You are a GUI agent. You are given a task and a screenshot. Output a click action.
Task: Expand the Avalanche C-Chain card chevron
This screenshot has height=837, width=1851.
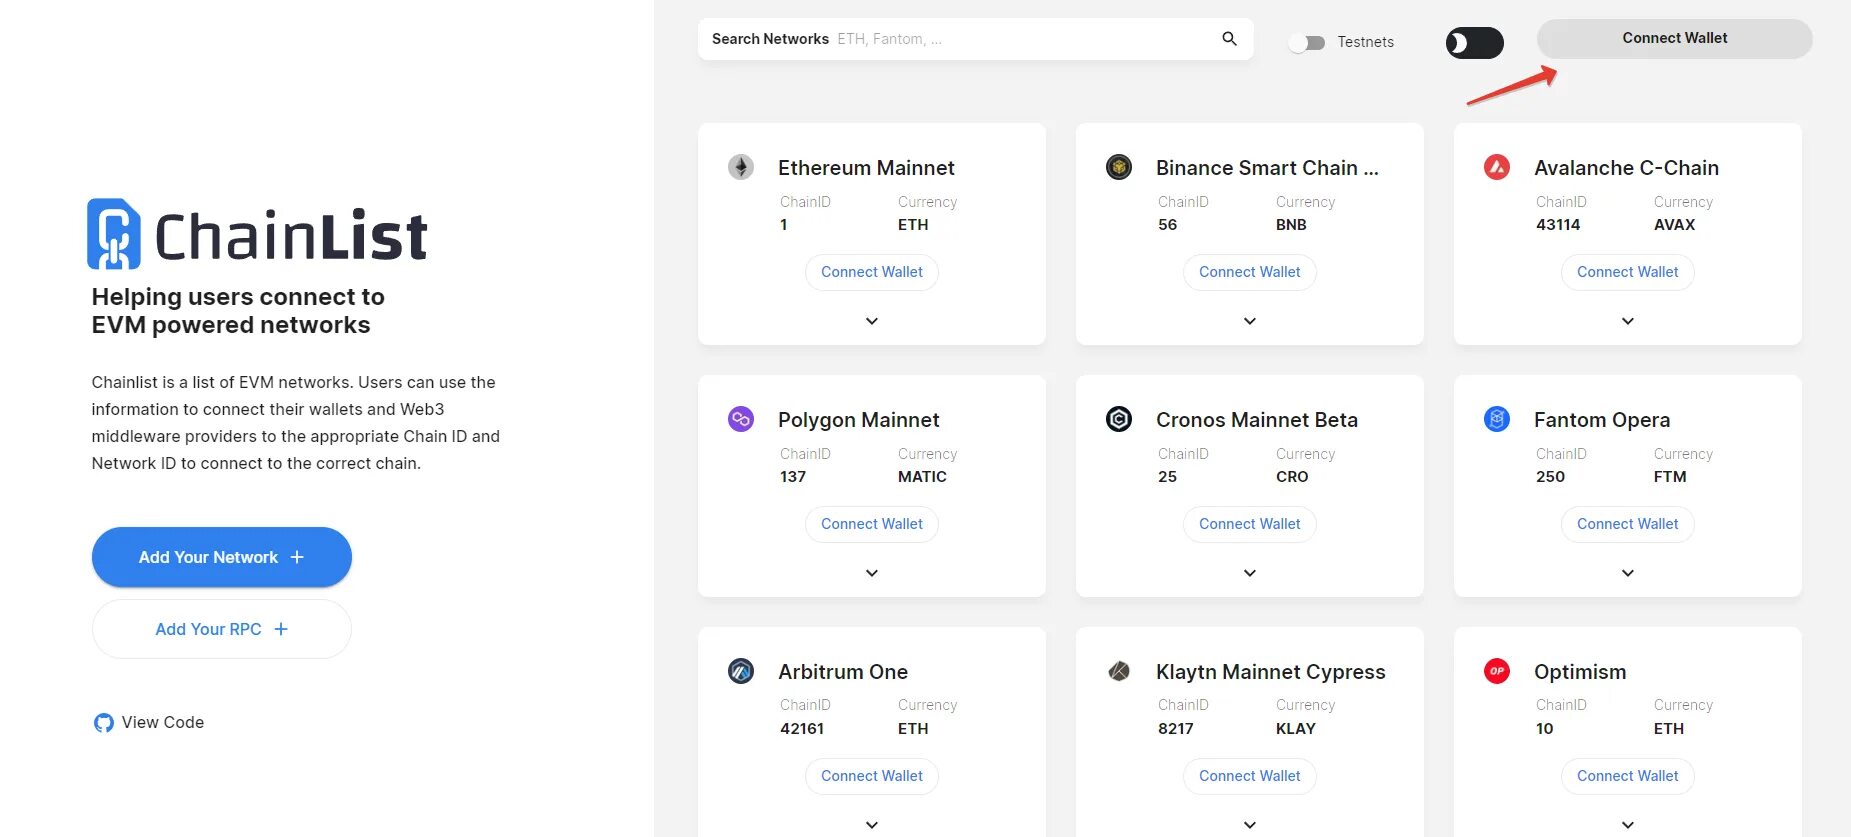(x=1628, y=321)
